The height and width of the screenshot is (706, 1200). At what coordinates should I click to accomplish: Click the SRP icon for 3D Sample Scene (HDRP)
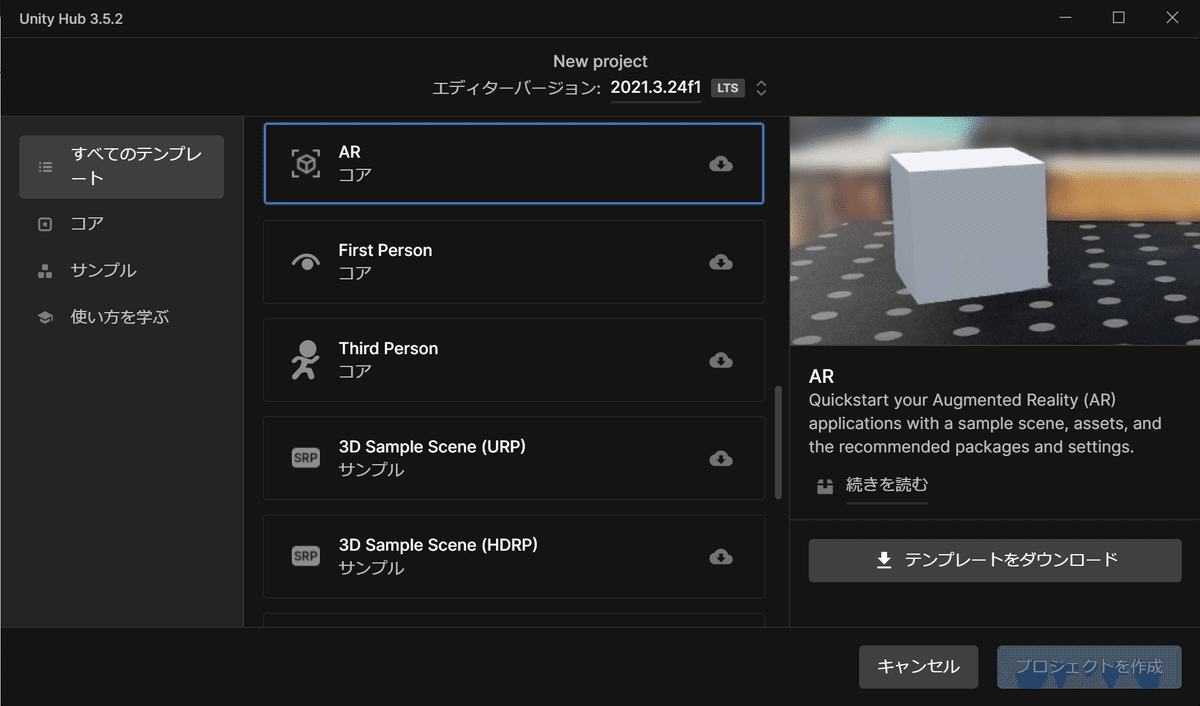(305, 555)
